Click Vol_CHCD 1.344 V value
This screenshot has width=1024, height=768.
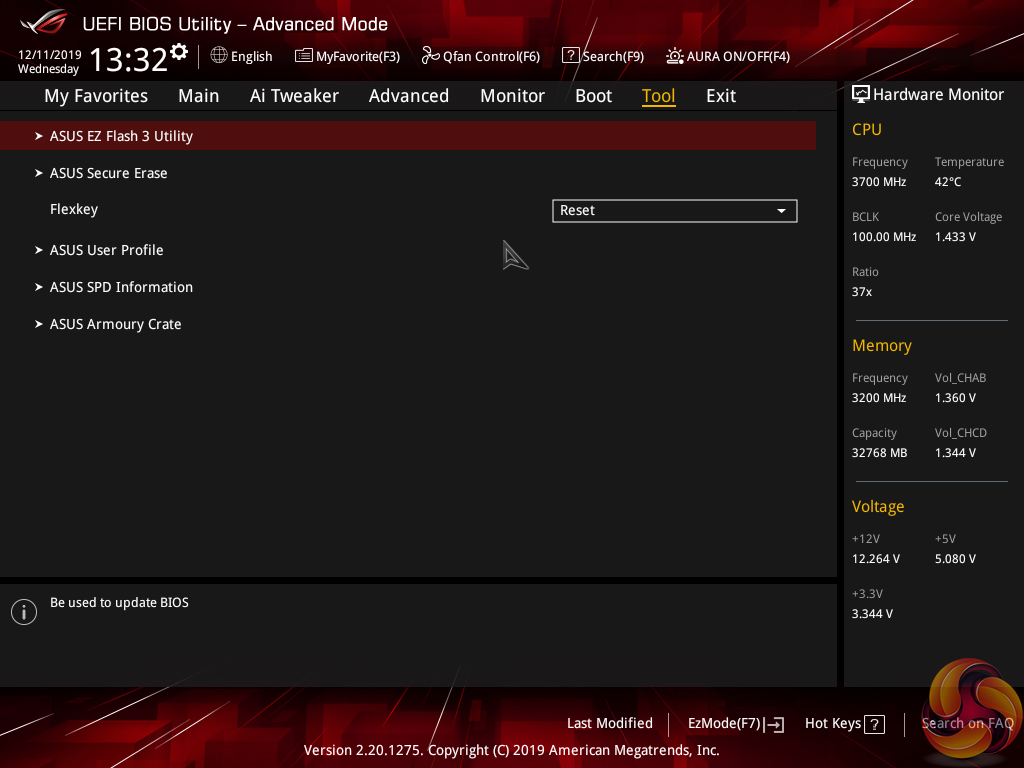coord(955,453)
